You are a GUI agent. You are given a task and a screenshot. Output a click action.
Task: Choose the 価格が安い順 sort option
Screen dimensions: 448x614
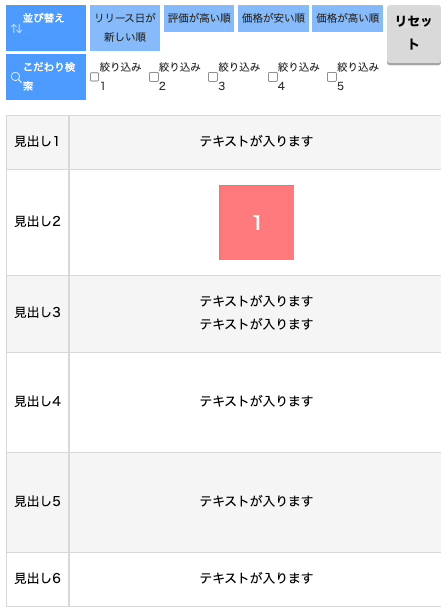tap(273, 18)
